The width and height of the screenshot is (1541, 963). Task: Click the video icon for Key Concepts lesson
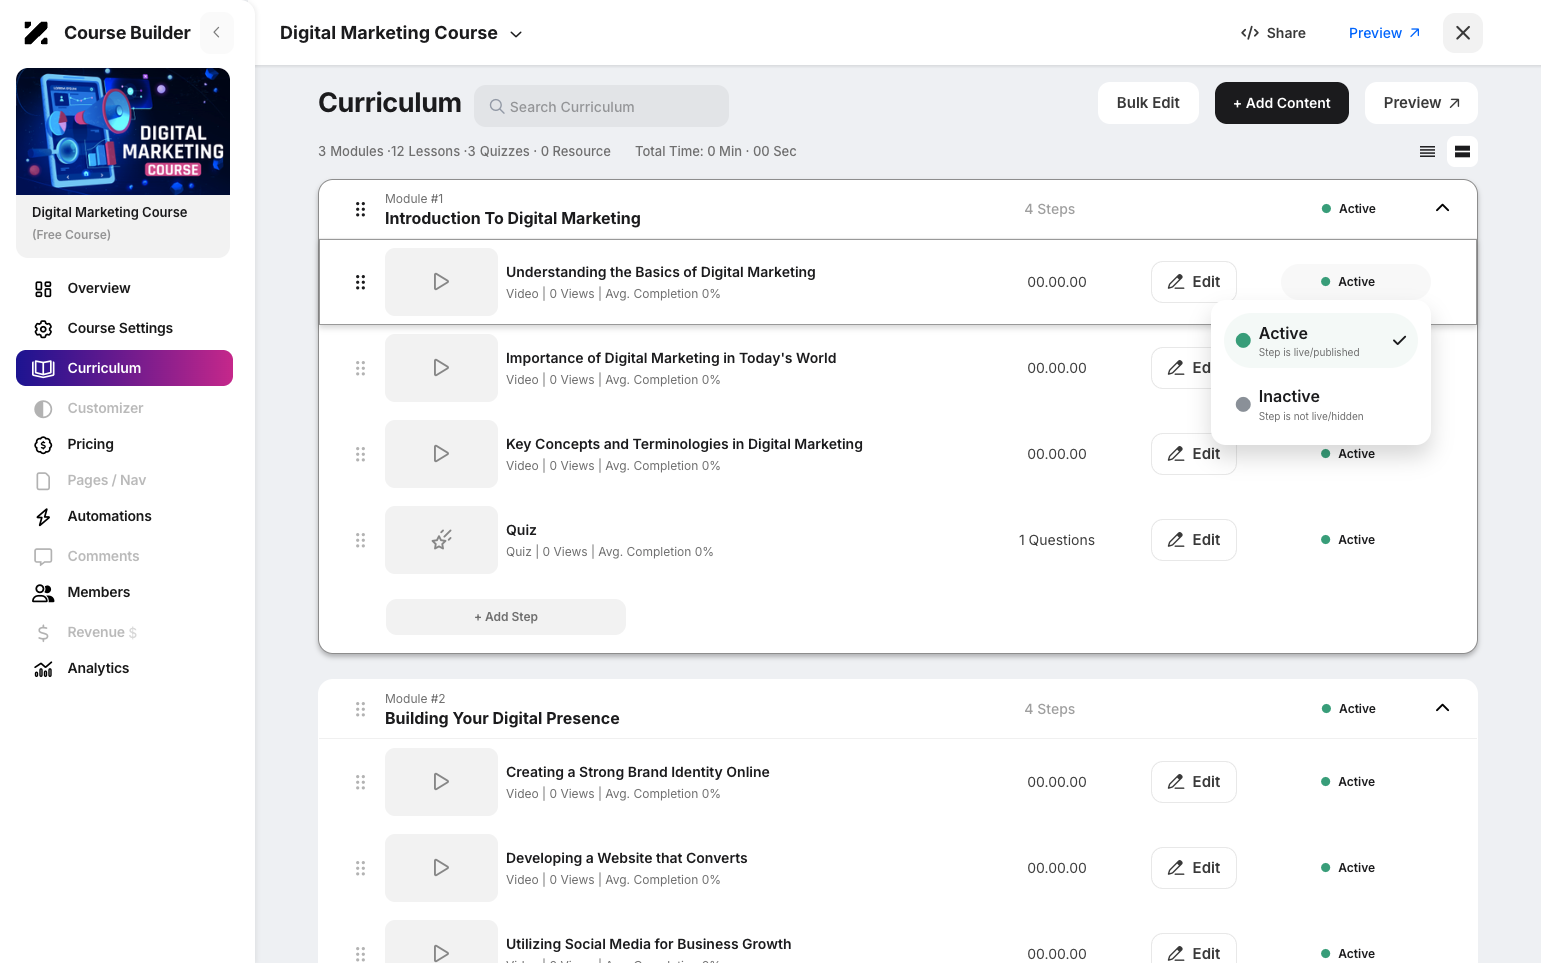coord(441,454)
